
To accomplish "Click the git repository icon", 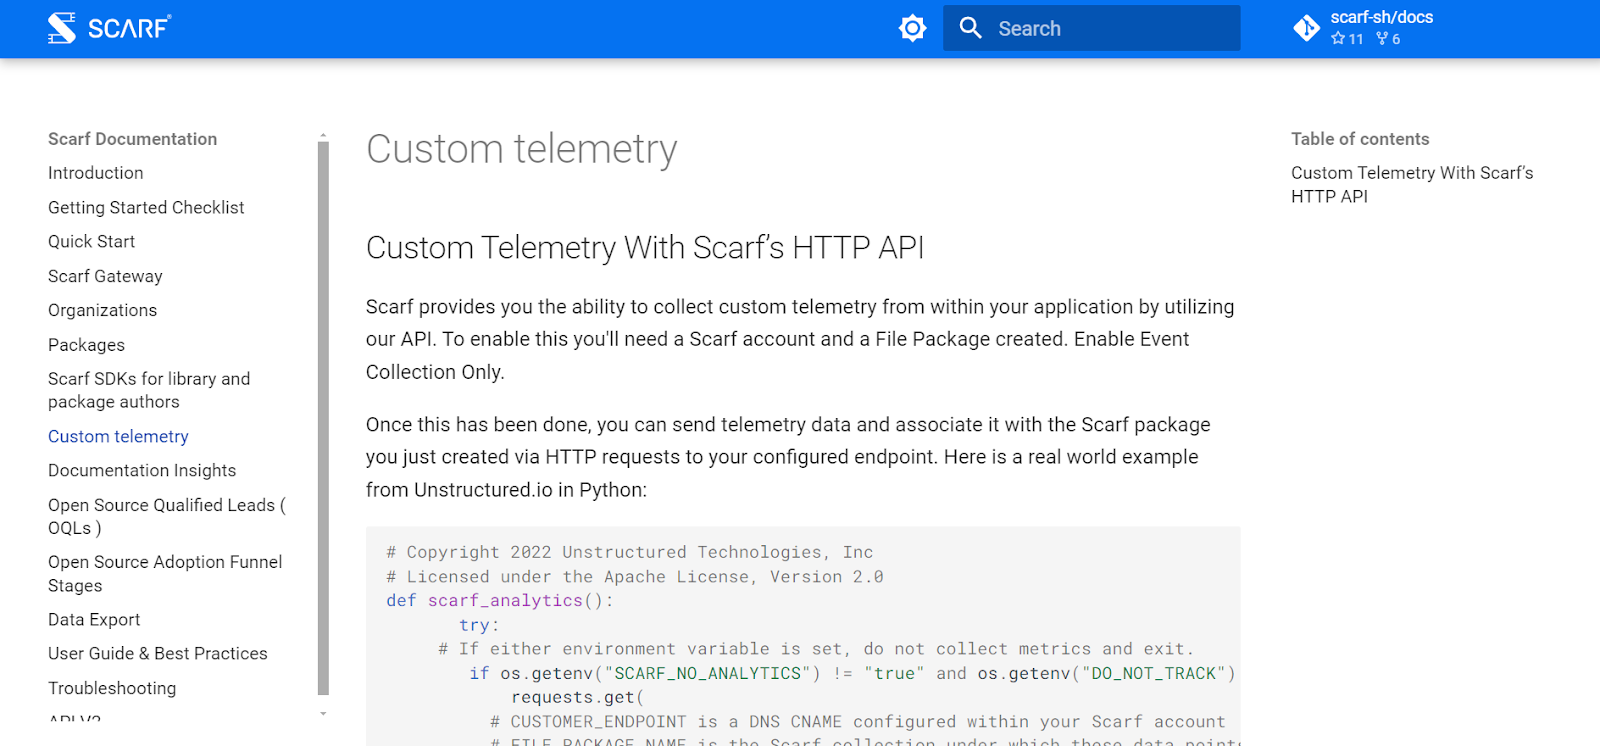I will pyautogui.click(x=1306, y=28).
